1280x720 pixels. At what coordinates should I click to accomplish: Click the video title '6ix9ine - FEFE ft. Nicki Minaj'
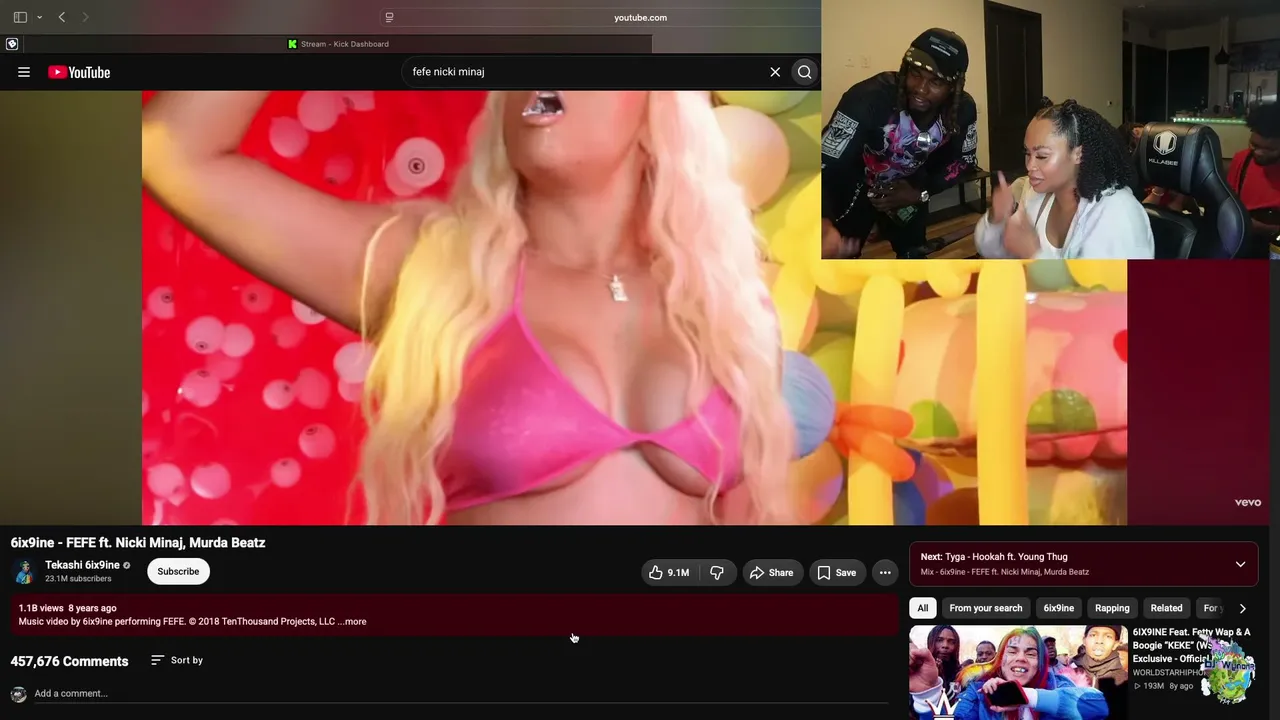(x=138, y=543)
